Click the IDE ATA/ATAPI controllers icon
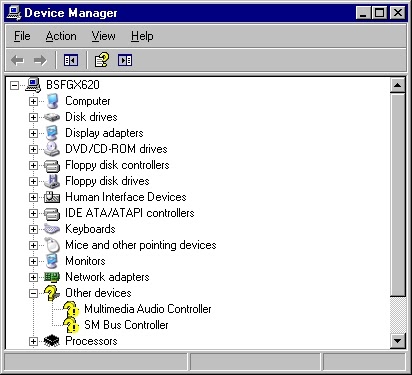Image resolution: width=412 pixels, height=375 pixels. (x=52, y=213)
